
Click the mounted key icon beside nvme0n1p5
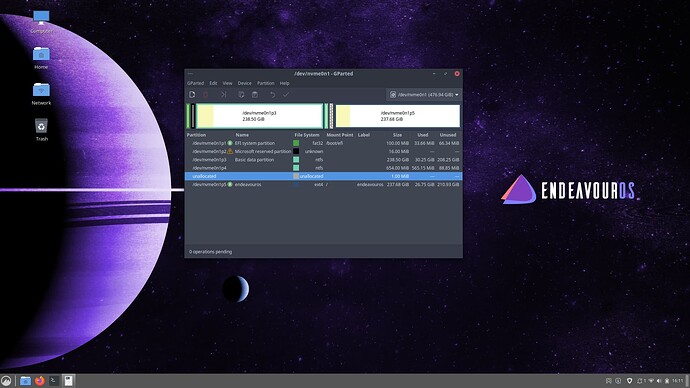click(x=230, y=184)
